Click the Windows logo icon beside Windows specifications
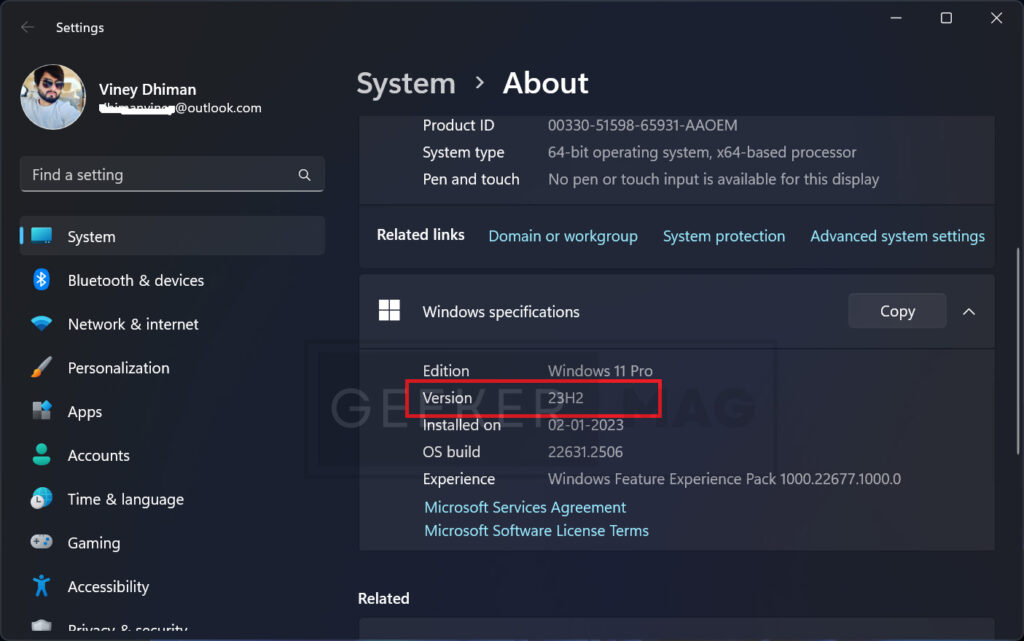Screen dimensions: 1024x641 point(389,311)
